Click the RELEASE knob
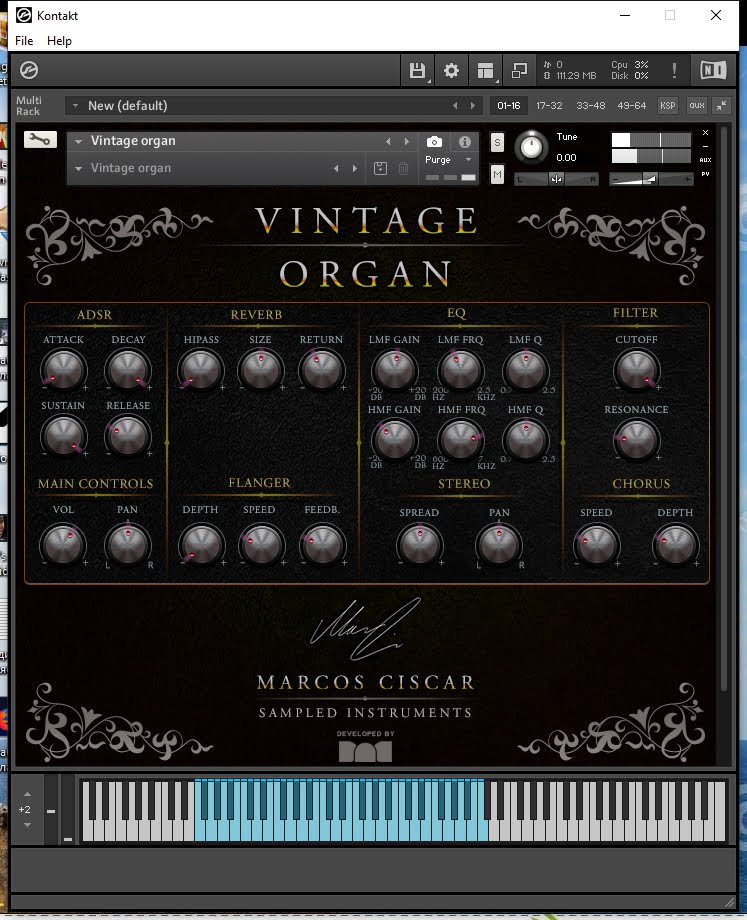 click(128, 437)
